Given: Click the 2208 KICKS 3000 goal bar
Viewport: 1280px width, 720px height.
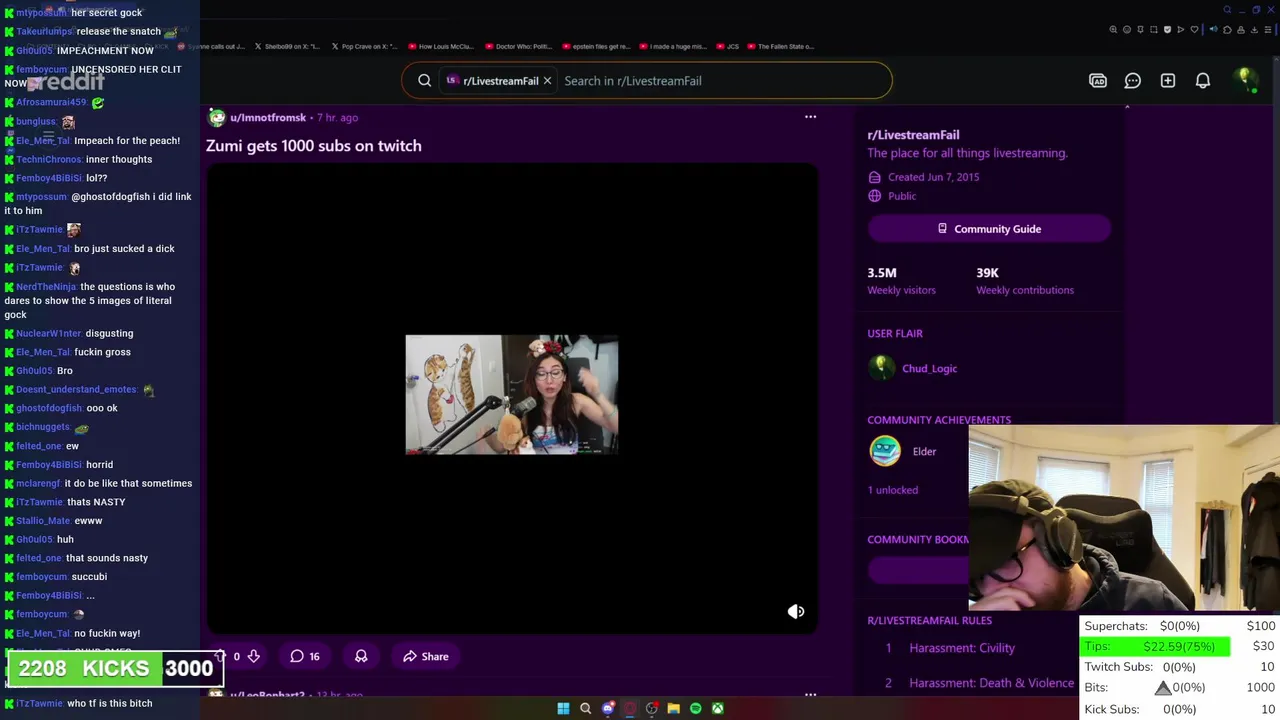Looking at the screenshot, I should click(x=115, y=669).
